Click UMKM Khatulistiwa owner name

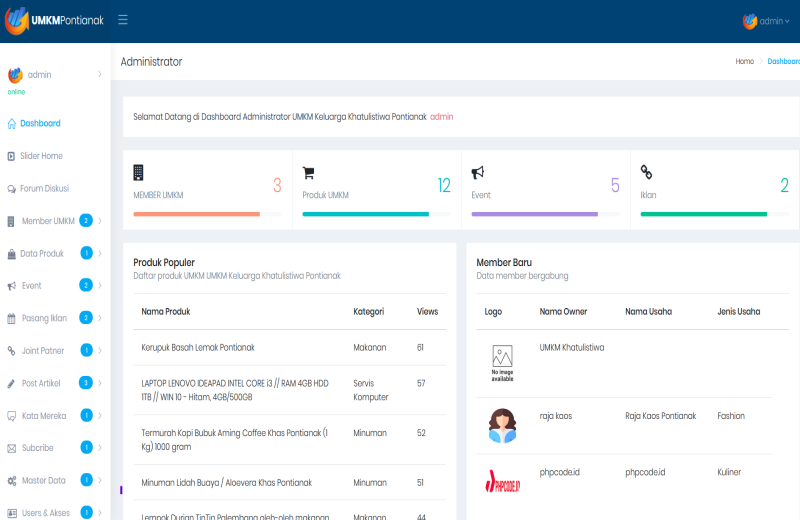pos(571,348)
